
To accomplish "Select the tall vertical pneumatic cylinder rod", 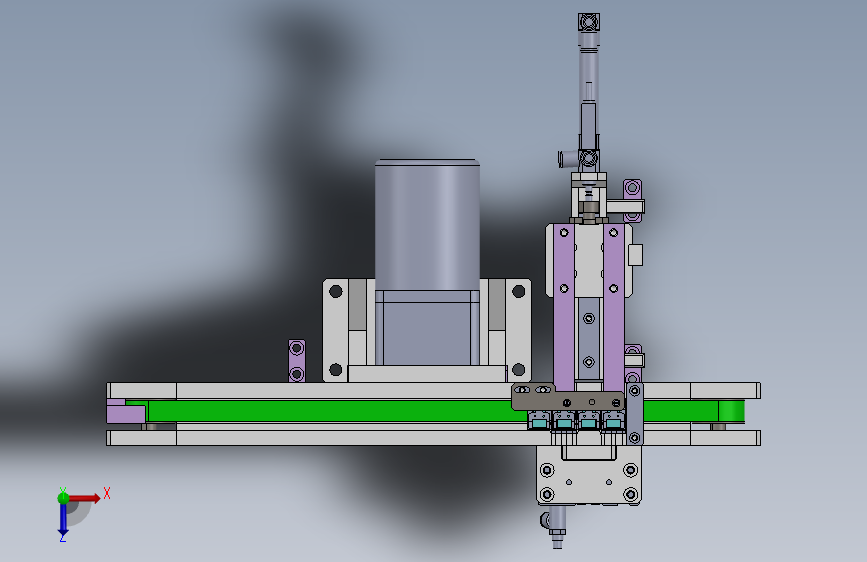I will 588,89.
